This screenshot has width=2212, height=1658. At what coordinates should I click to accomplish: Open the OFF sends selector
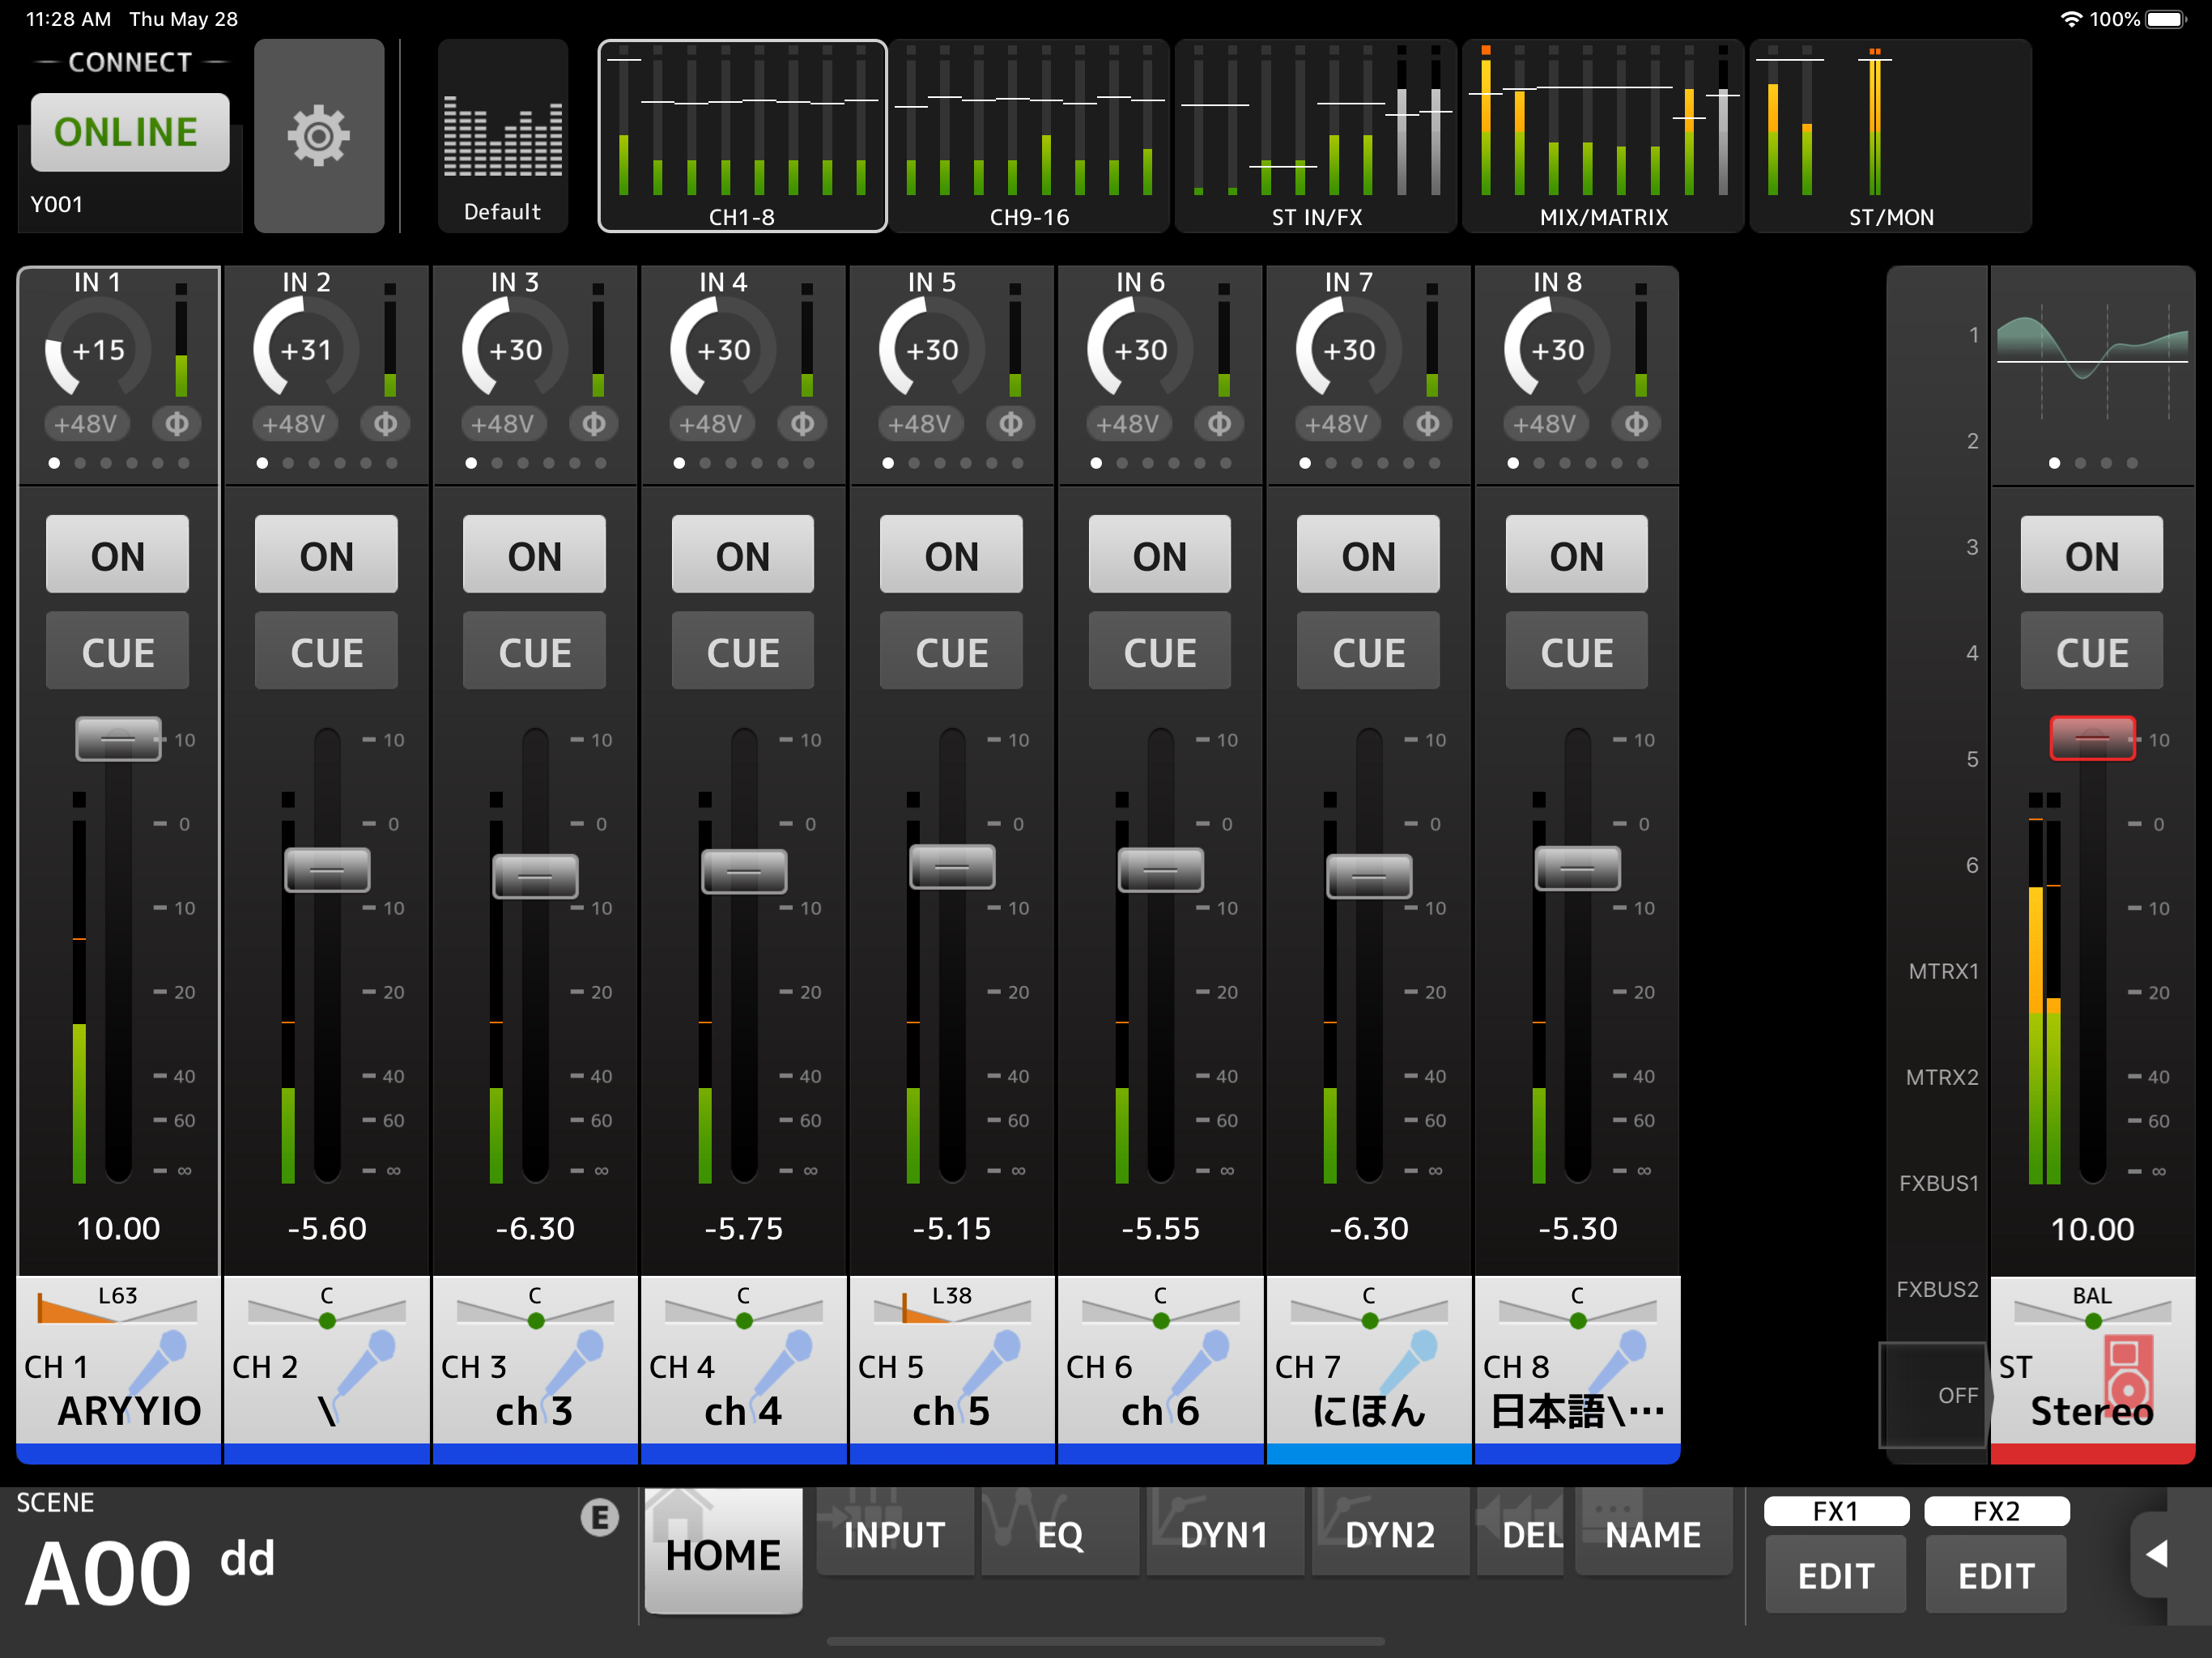click(x=1933, y=1394)
